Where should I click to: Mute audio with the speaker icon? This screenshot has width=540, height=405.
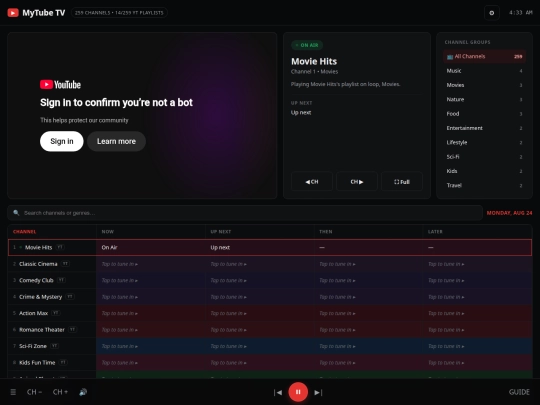tap(83, 392)
